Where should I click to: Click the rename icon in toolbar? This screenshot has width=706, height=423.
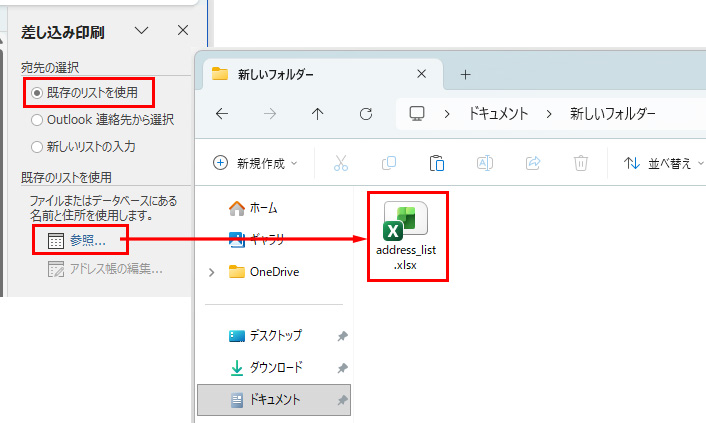click(484, 163)
